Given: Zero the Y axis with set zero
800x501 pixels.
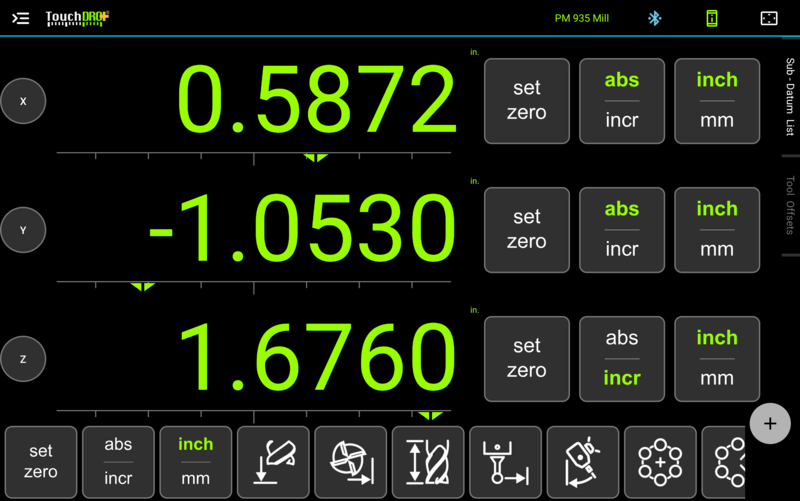Looking at the screenshot, I should click(527, 230).
